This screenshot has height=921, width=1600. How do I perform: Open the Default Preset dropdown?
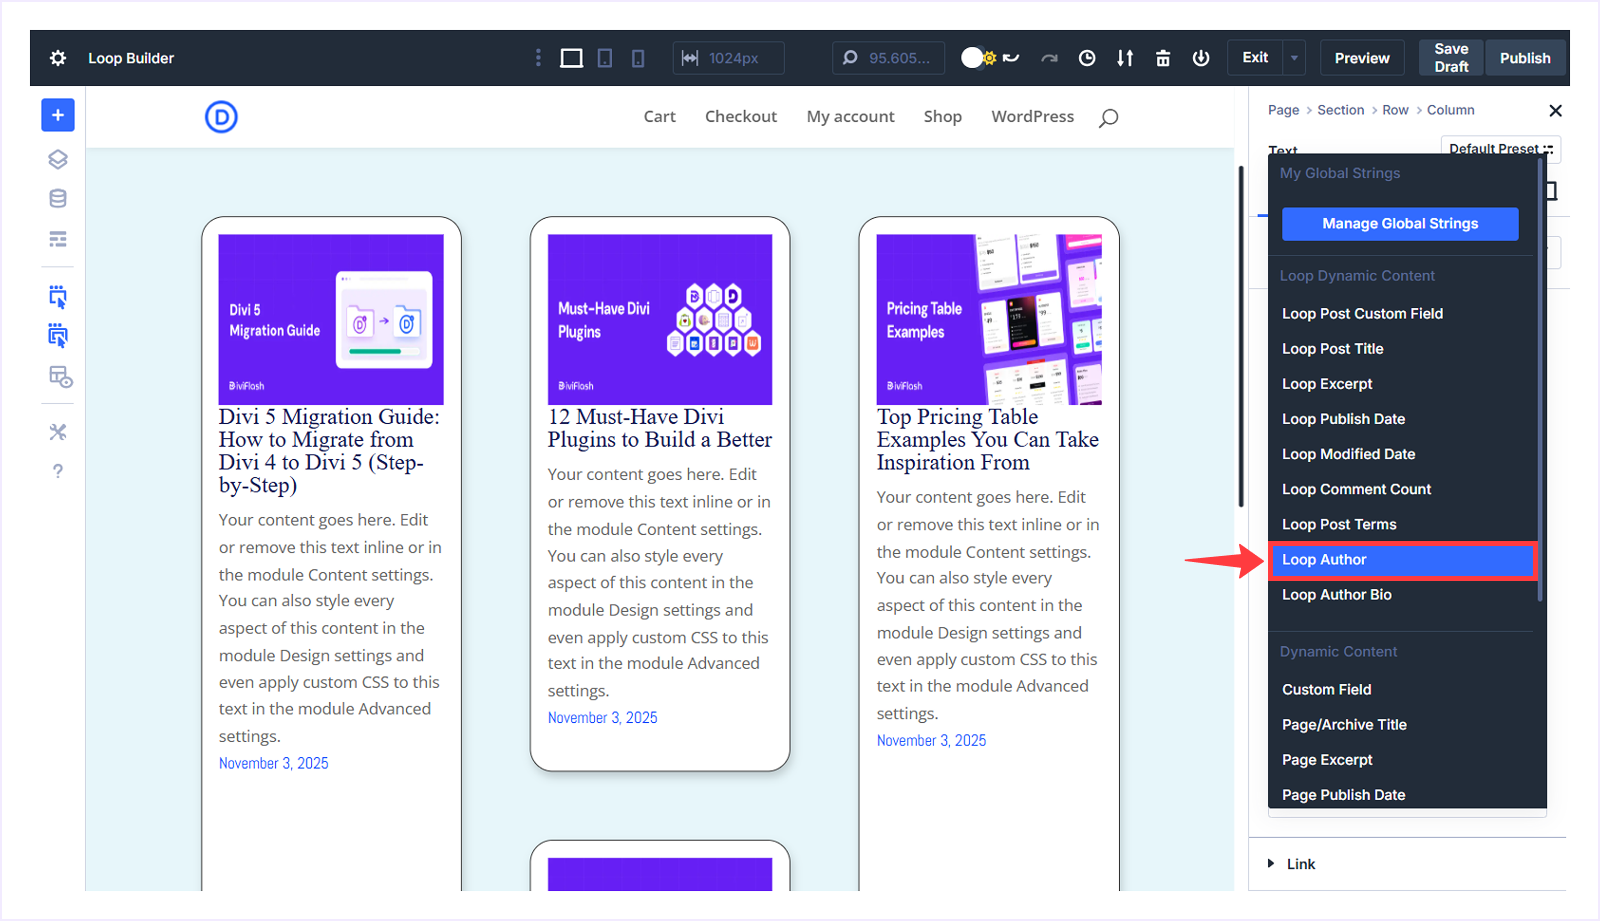1499,148
